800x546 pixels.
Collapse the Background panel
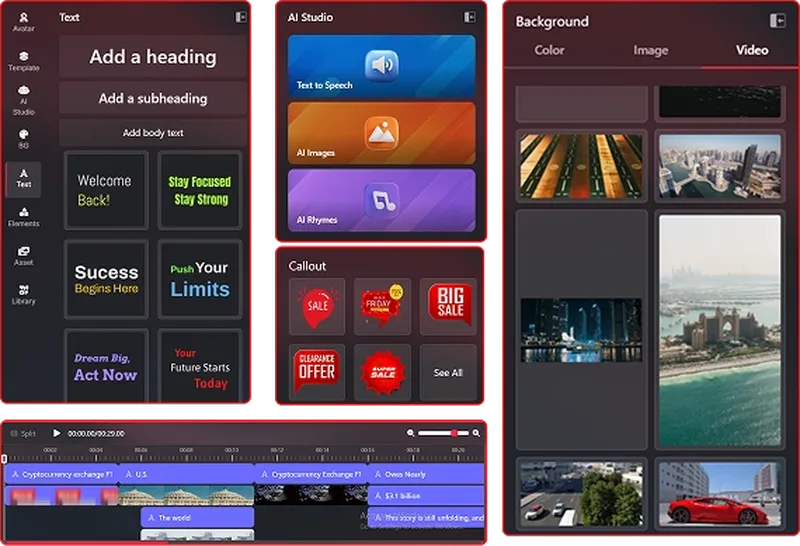point(777,21)
